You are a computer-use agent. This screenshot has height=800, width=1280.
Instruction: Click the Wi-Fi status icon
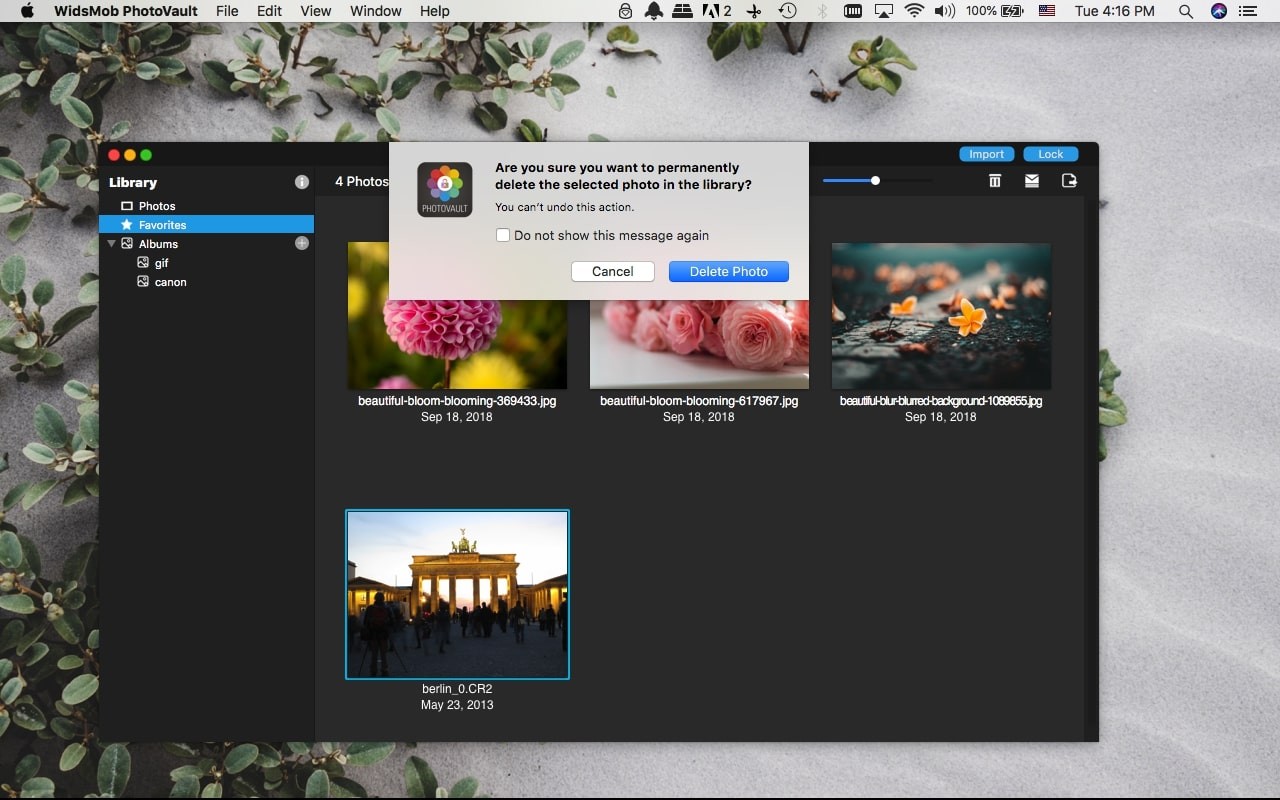(913, 11)
